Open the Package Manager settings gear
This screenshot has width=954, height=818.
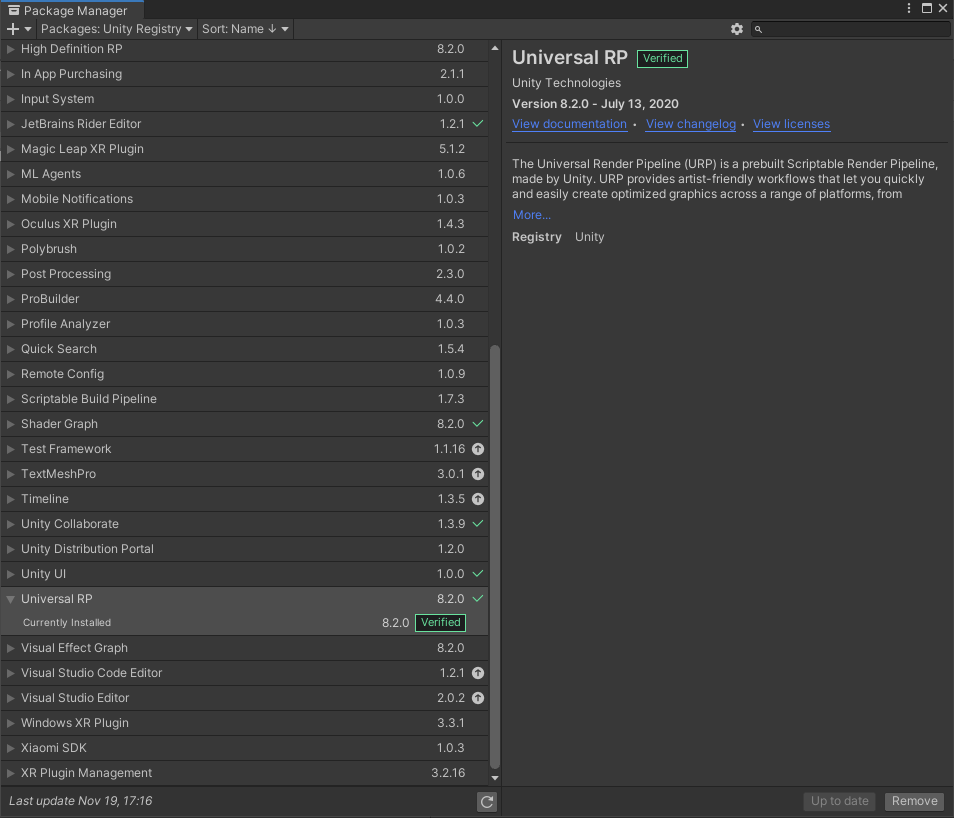[x=737, y=29]
